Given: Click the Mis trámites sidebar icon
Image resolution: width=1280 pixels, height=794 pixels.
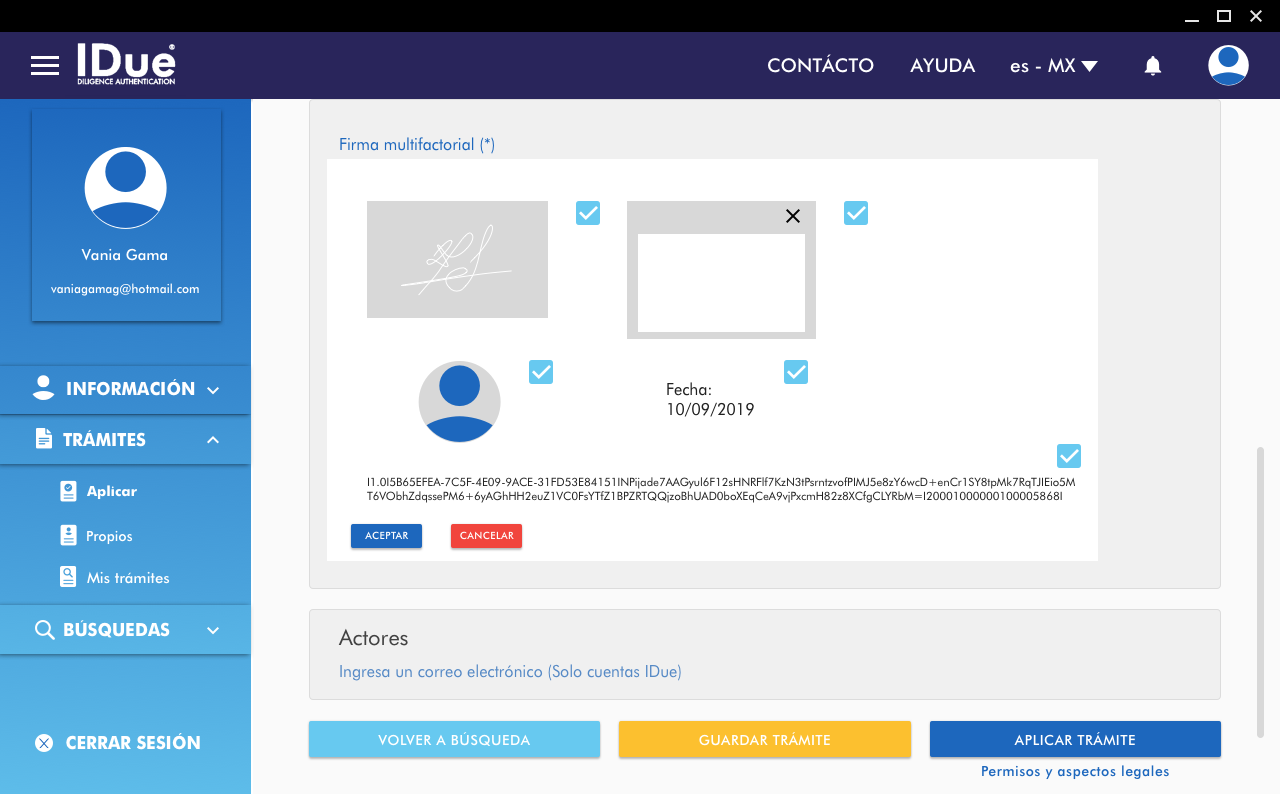Looking at the screenshot, I should 68,578.
